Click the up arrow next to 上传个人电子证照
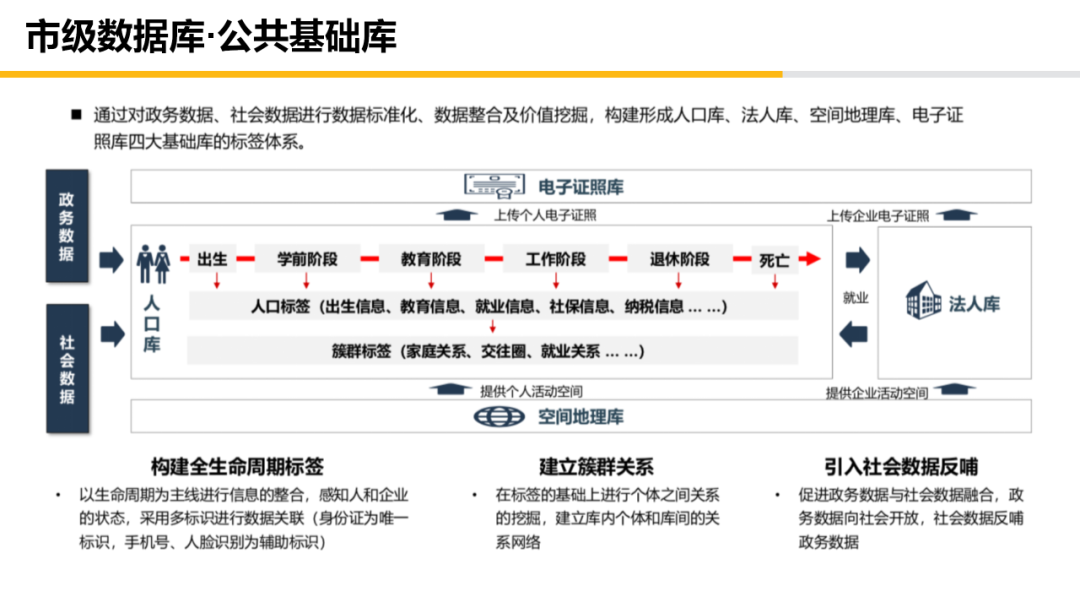1080x608 pixels. coord(457,216)
